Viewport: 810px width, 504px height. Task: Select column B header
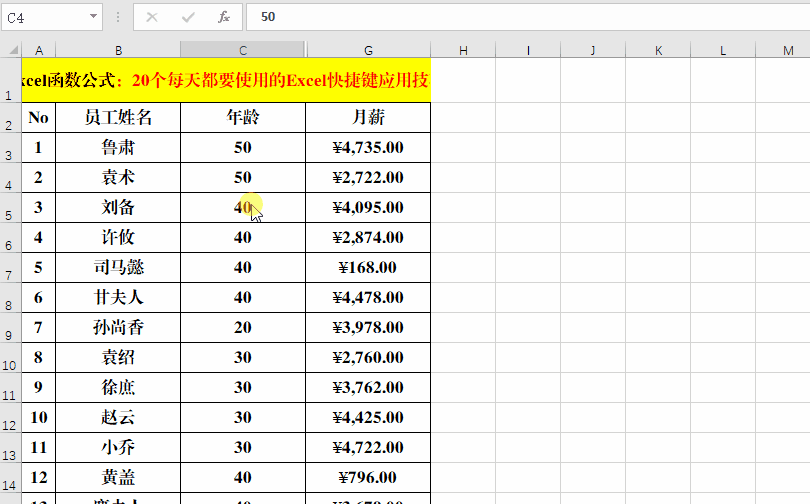pyautogui.click(x=118, y=50)
